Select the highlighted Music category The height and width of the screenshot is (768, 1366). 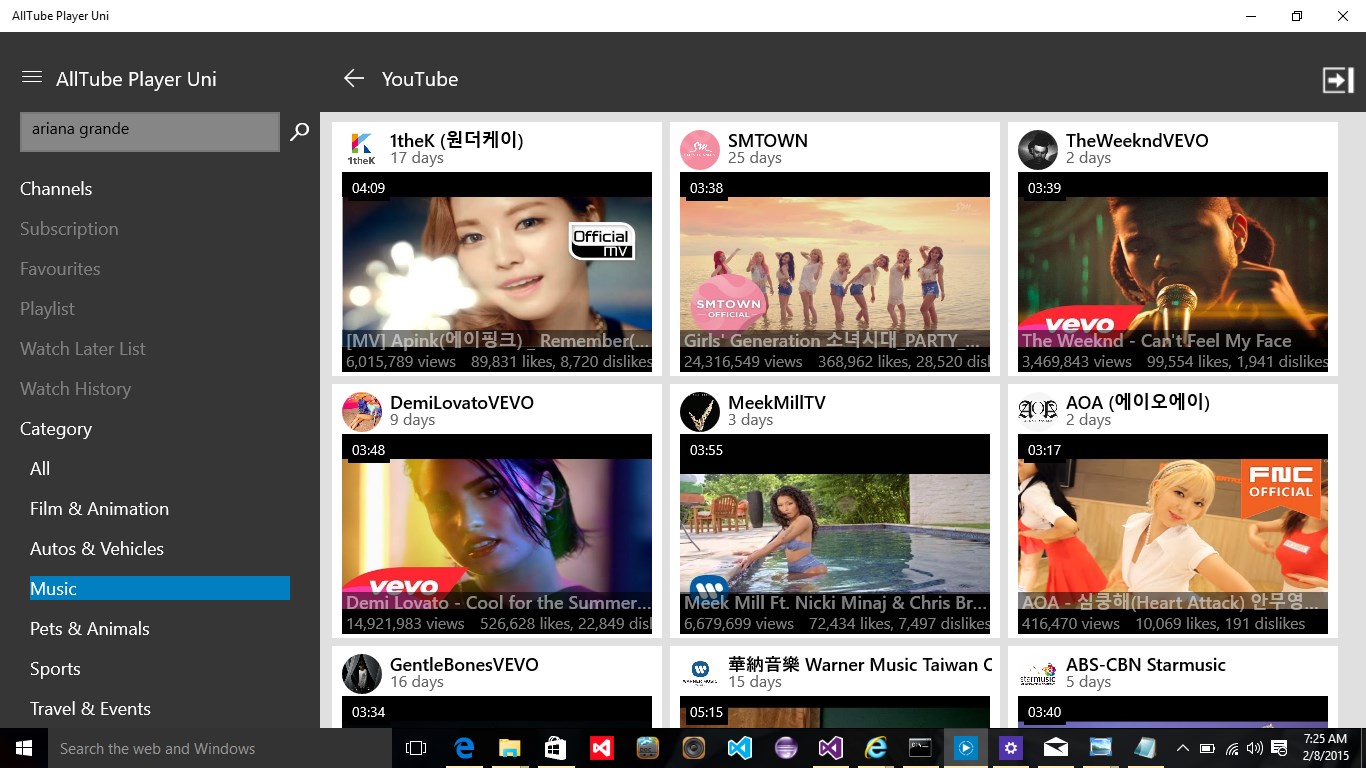tap(160, 589)
